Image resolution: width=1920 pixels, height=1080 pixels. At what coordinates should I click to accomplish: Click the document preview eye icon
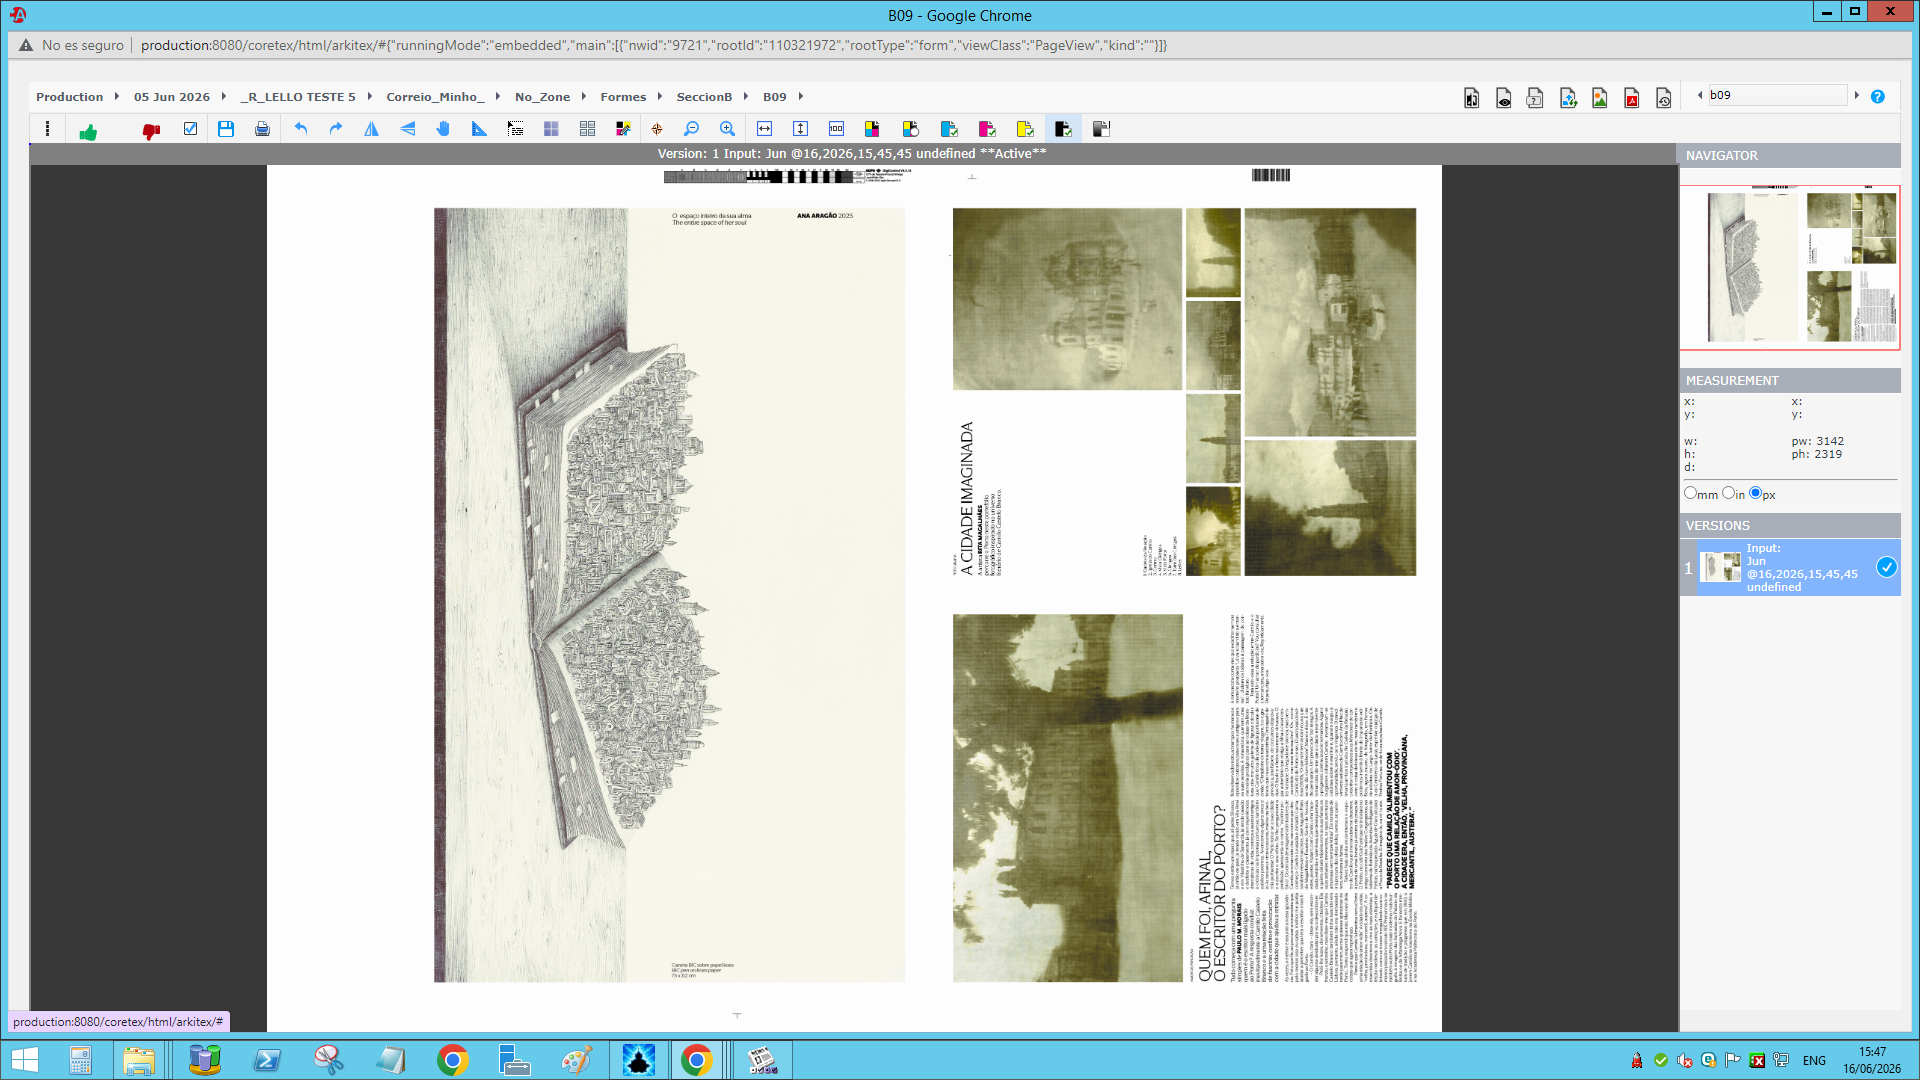click(x=1504, y=98)
